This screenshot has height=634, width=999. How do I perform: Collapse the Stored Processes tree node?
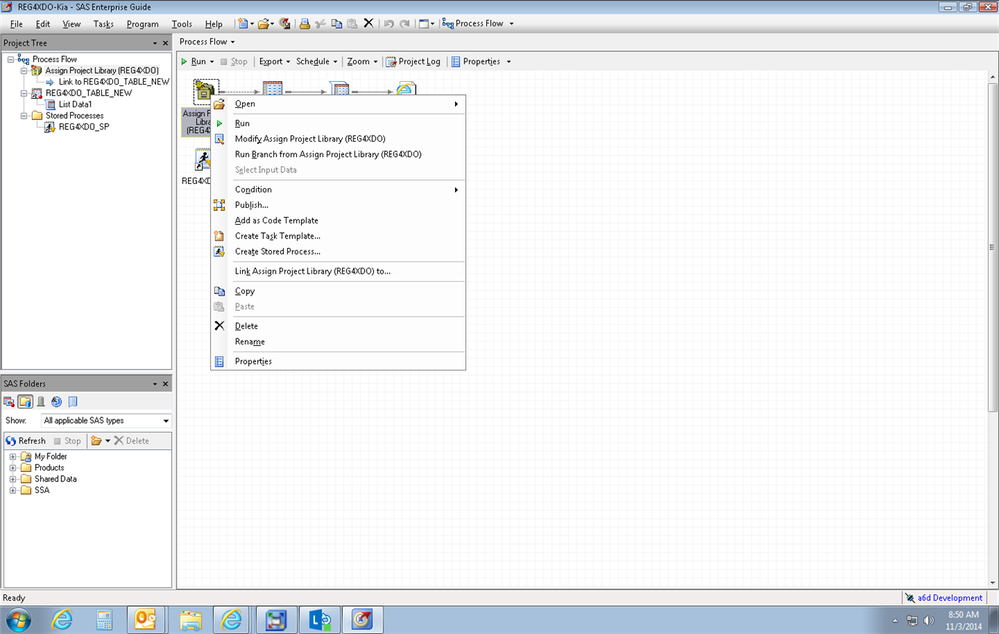click(x=24, y=116)
